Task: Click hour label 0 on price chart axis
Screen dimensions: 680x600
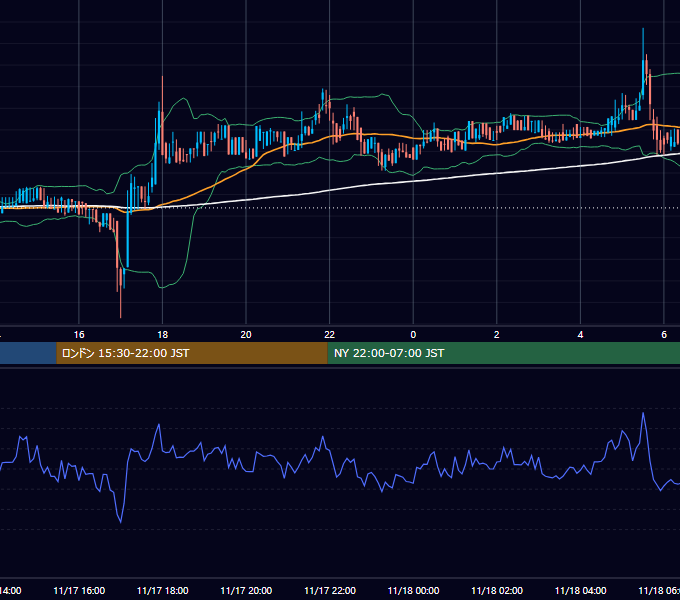Action: click(x=413, y=335)
